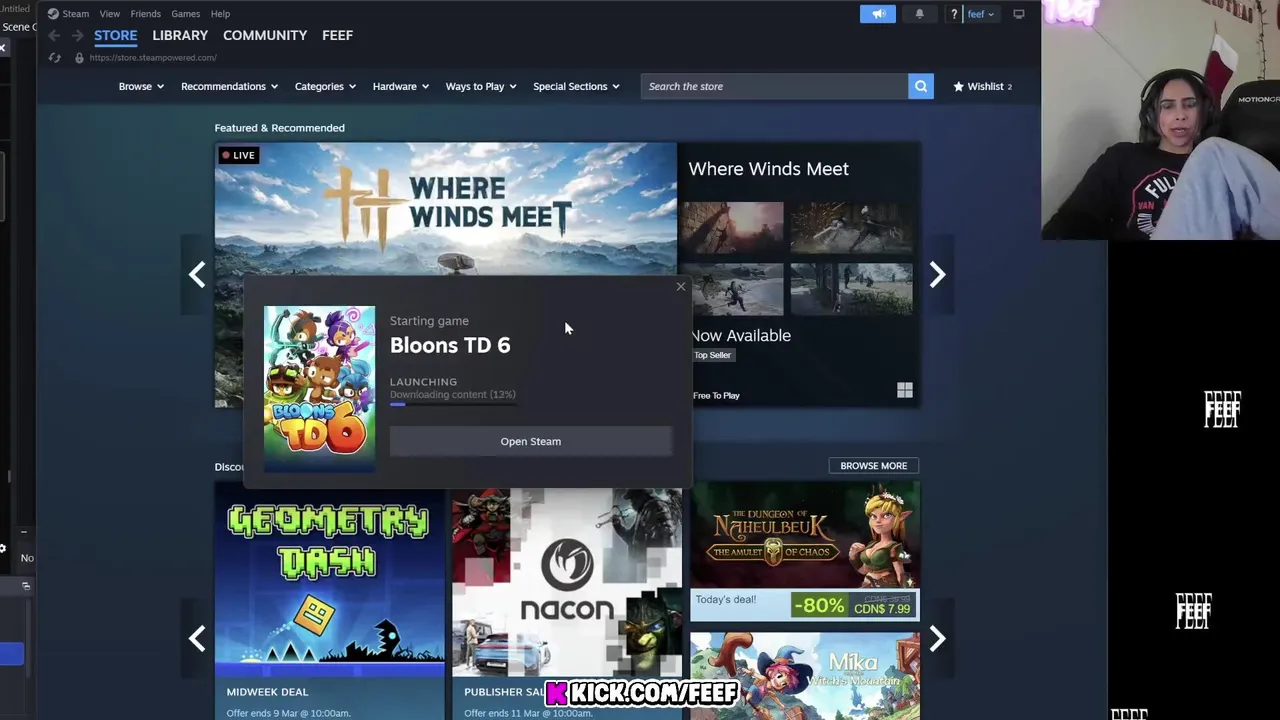The height and width of the screenshot is (720, 1280).
Task: Open the Wishlist star link
Action: pos(982,86)
